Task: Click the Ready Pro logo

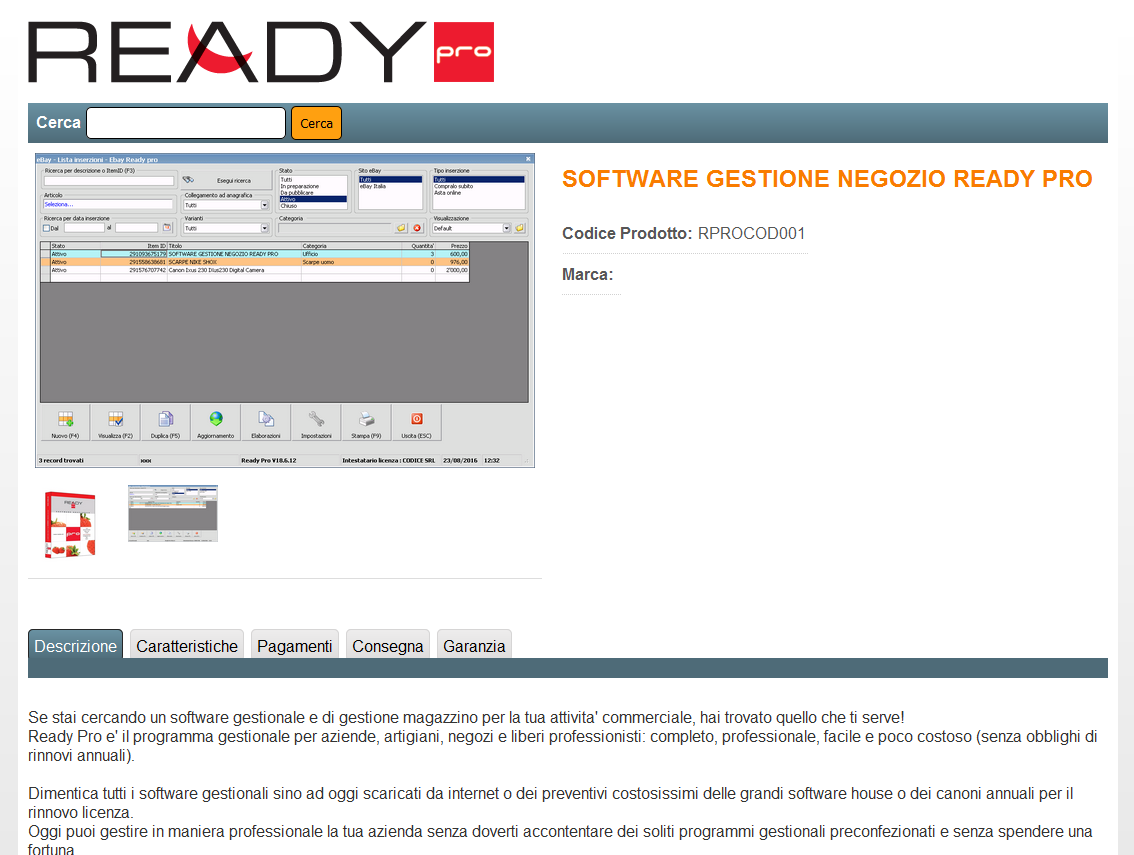Action: pyautogui.click(x=261, y=52)
